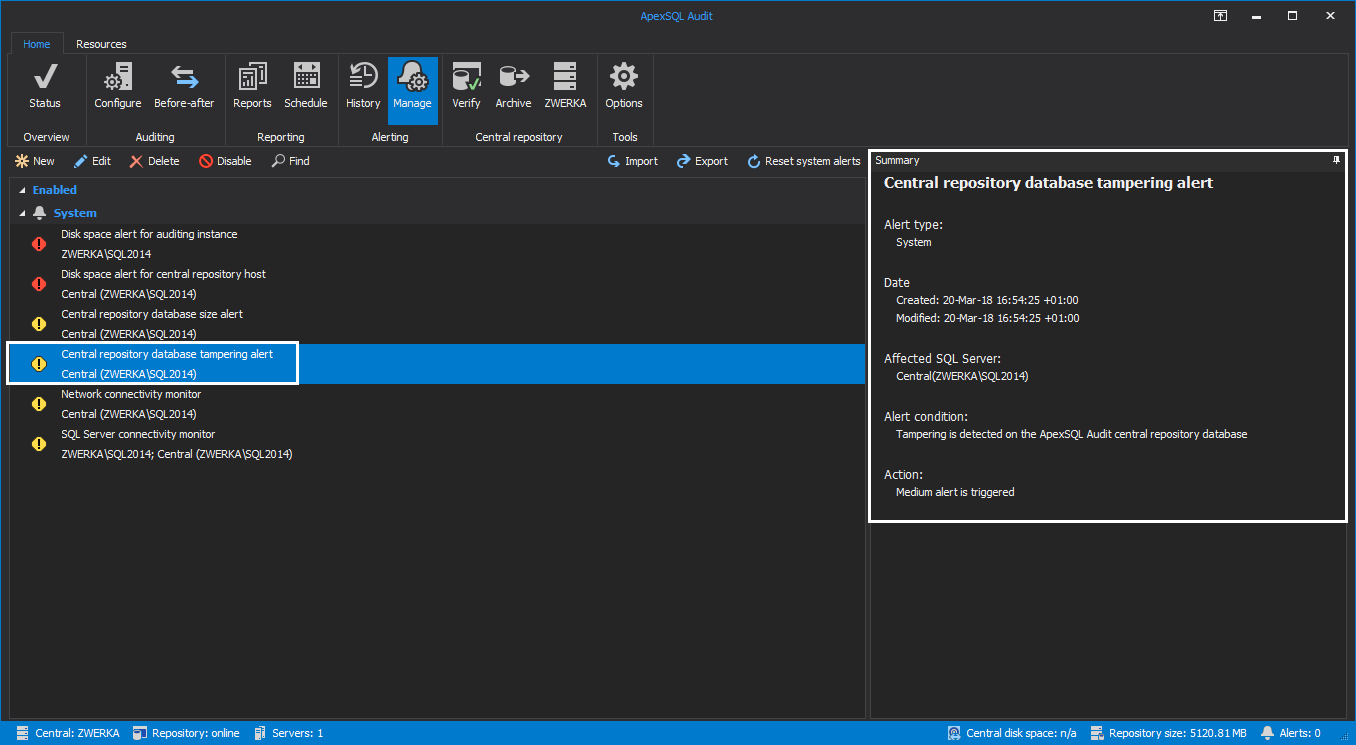
Task: Open the Reports tool
Action: click(252, 87)
